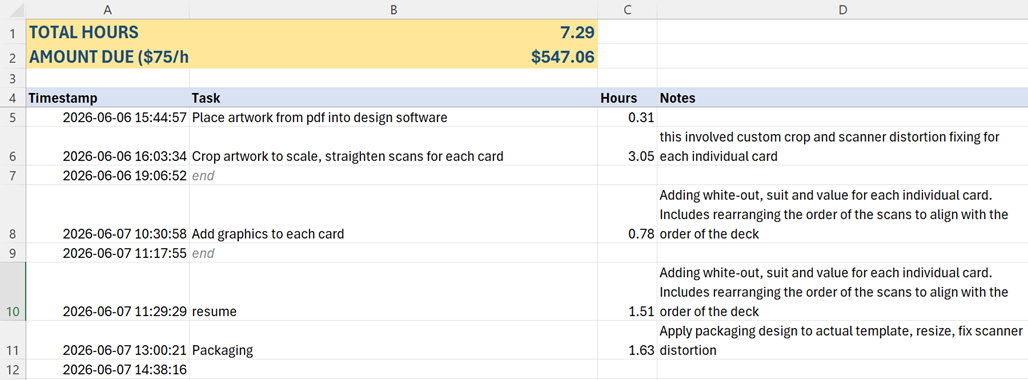Select the 2026-06-07 14:38:16 timestamp cell
Viewport: 1028px width, 380px height.
[108, 370]
